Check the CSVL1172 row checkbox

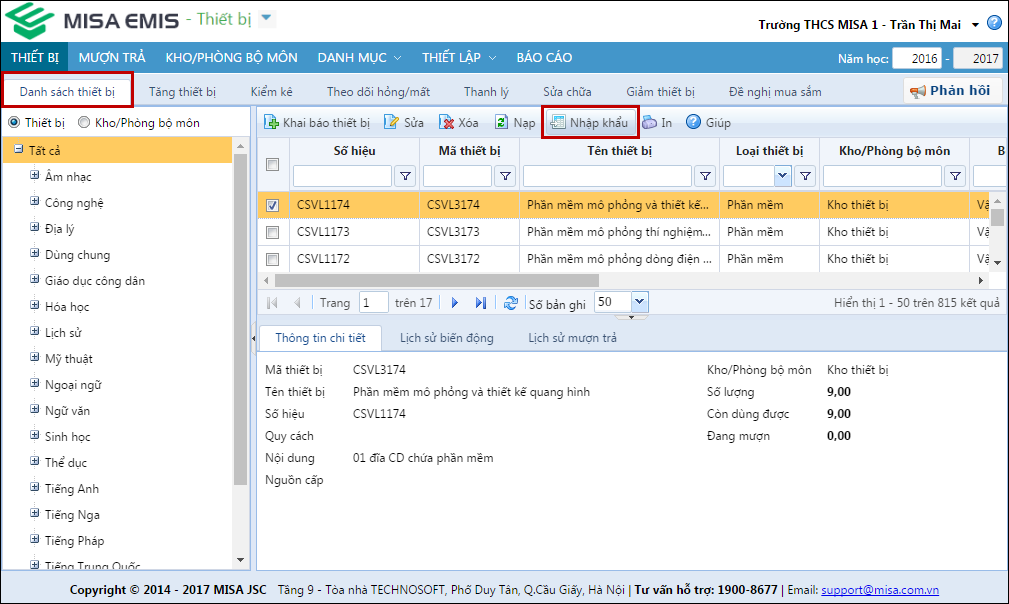(273, 259)
